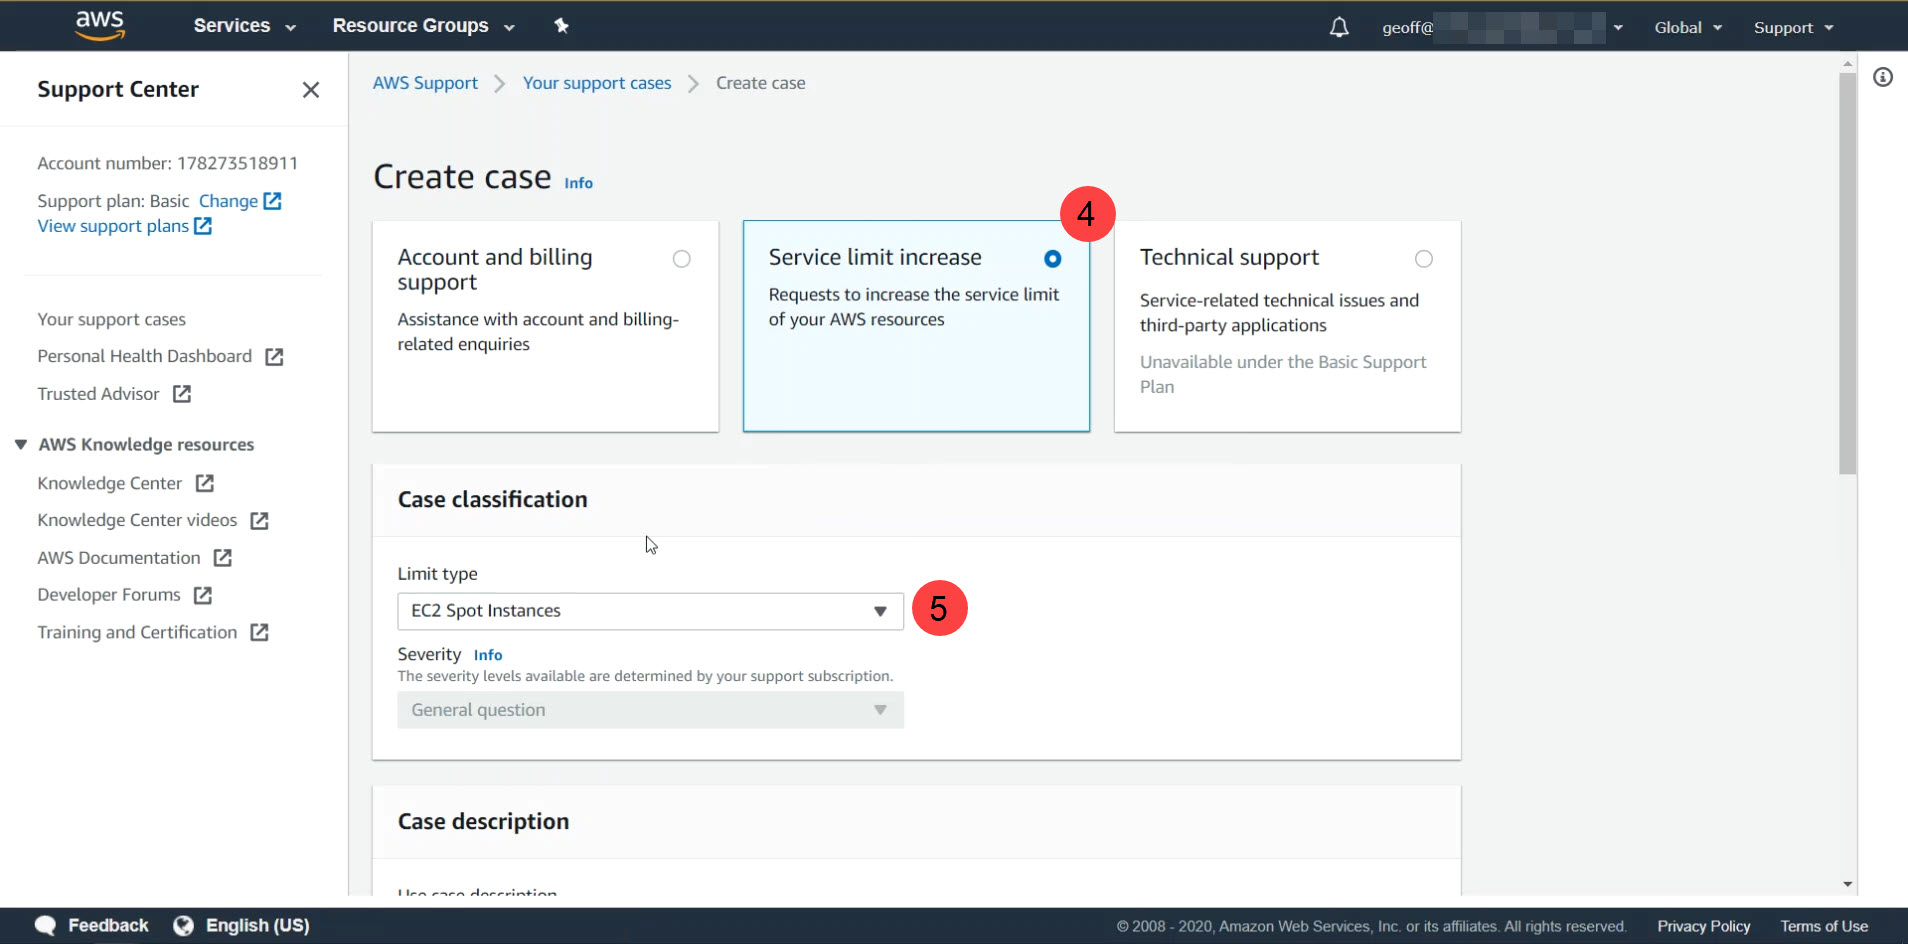
Task: Select Technical support radio button
Action: coord(1424,259)
